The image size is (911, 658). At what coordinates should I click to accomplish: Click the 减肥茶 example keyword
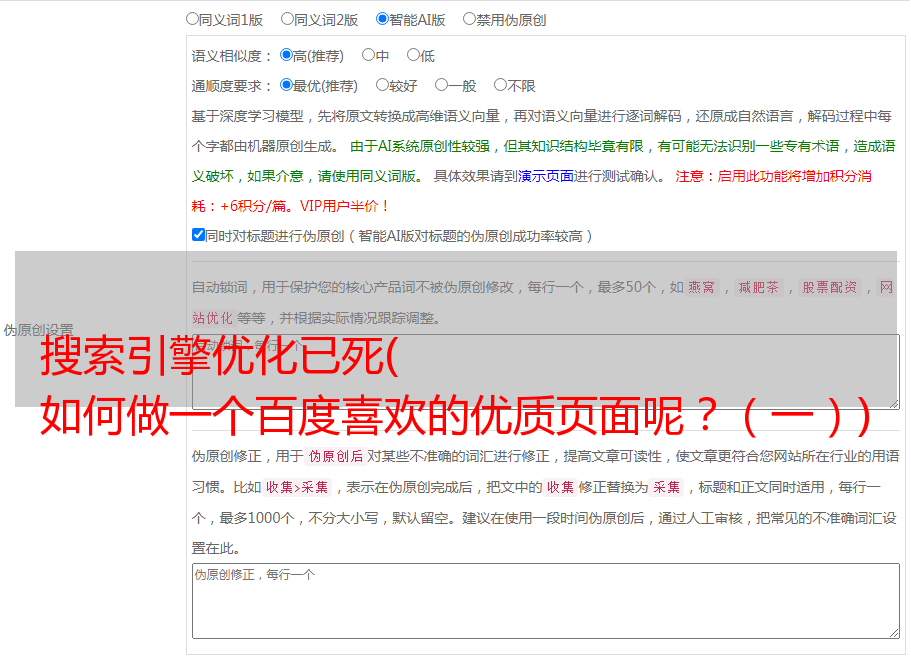(759, 287)
